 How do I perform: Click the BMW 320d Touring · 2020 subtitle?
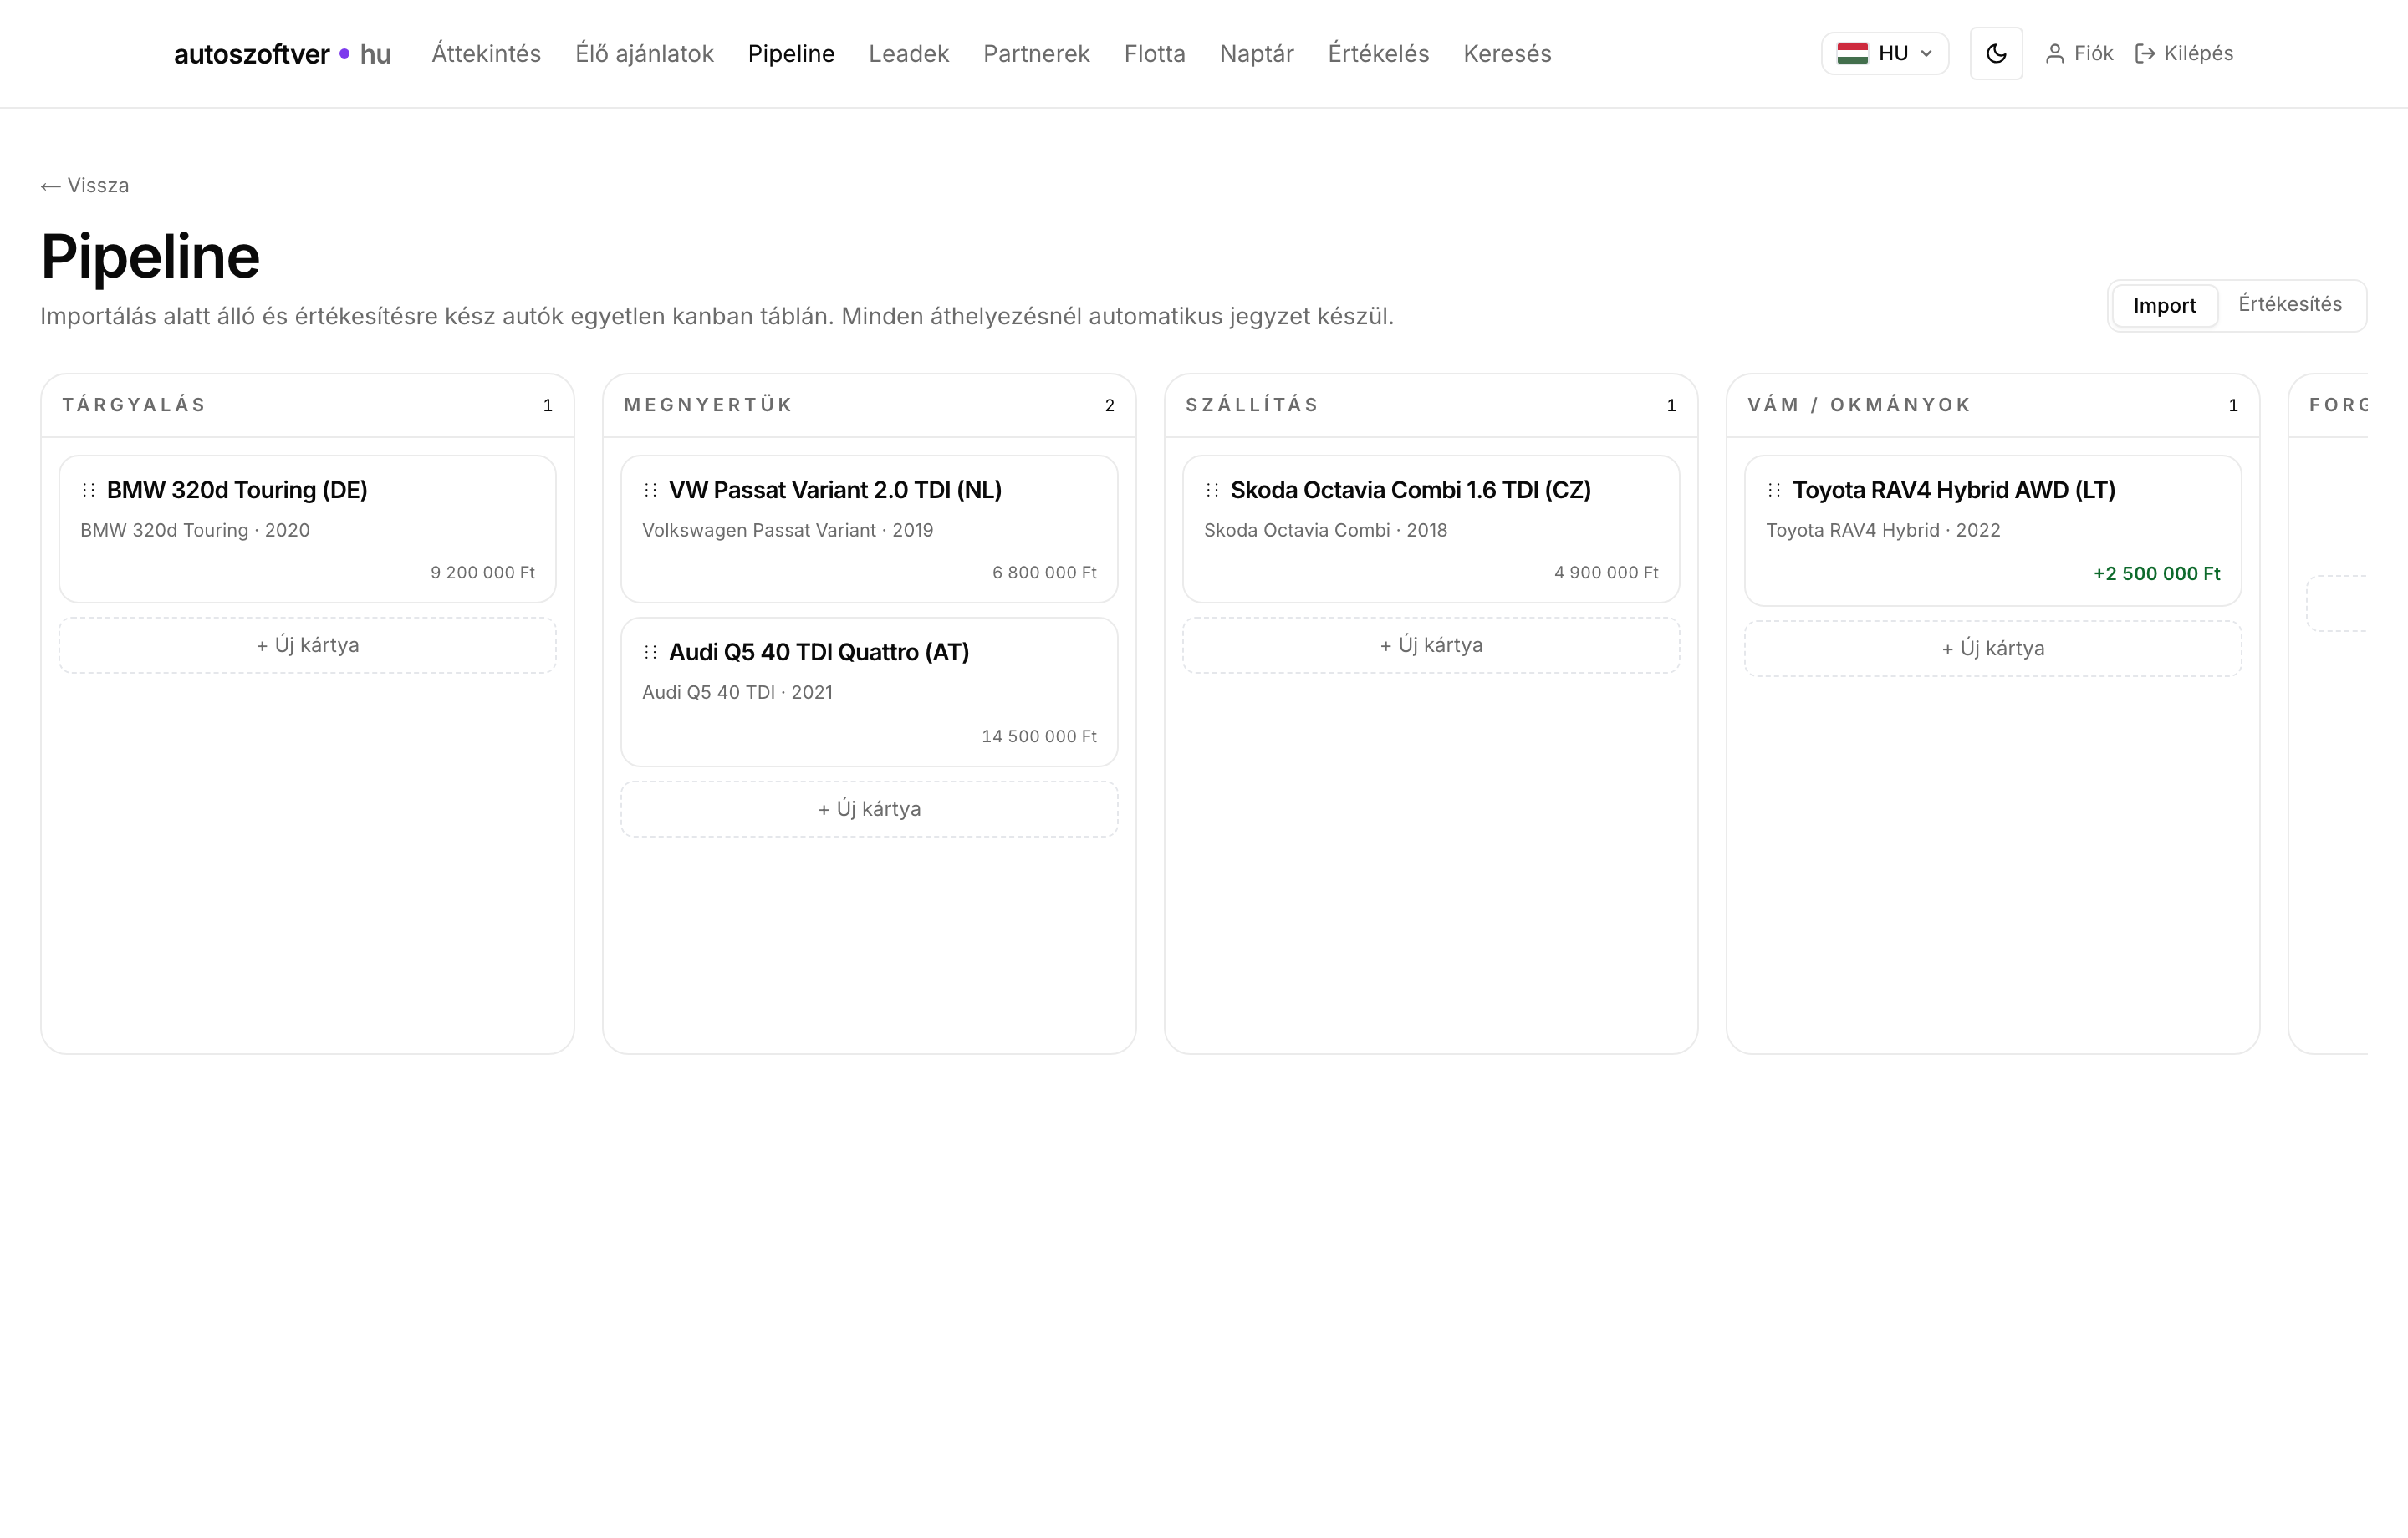click(195, 531)
